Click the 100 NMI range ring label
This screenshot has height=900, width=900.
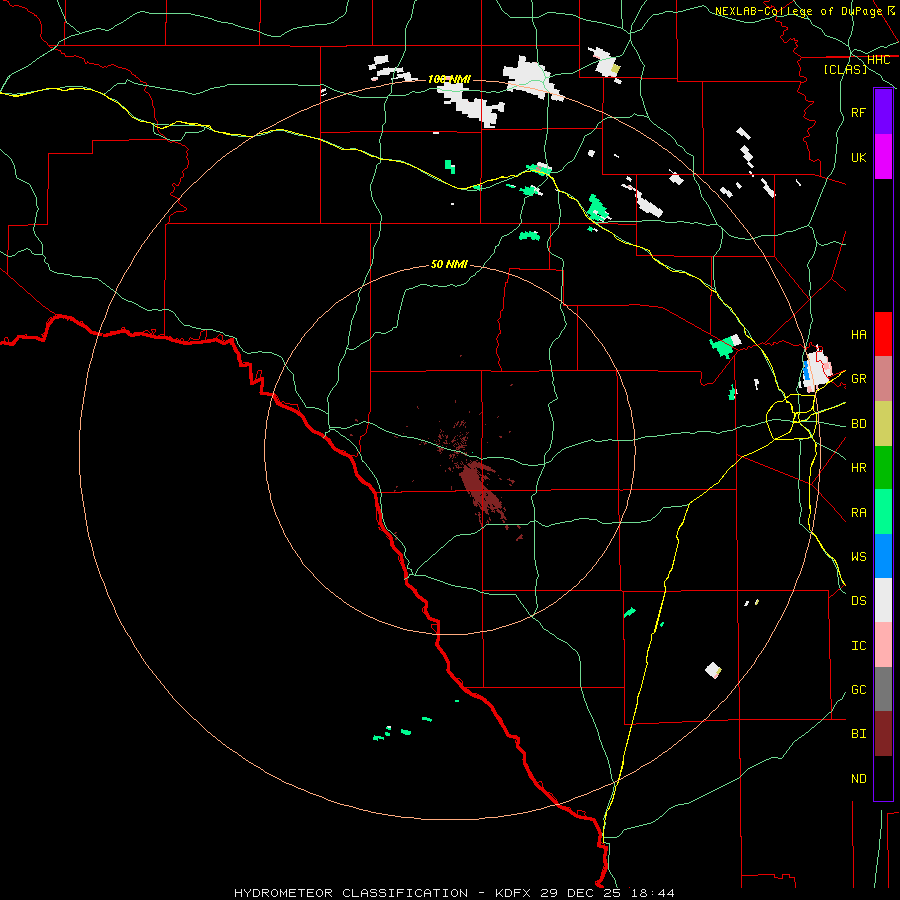tap(449, 79)
